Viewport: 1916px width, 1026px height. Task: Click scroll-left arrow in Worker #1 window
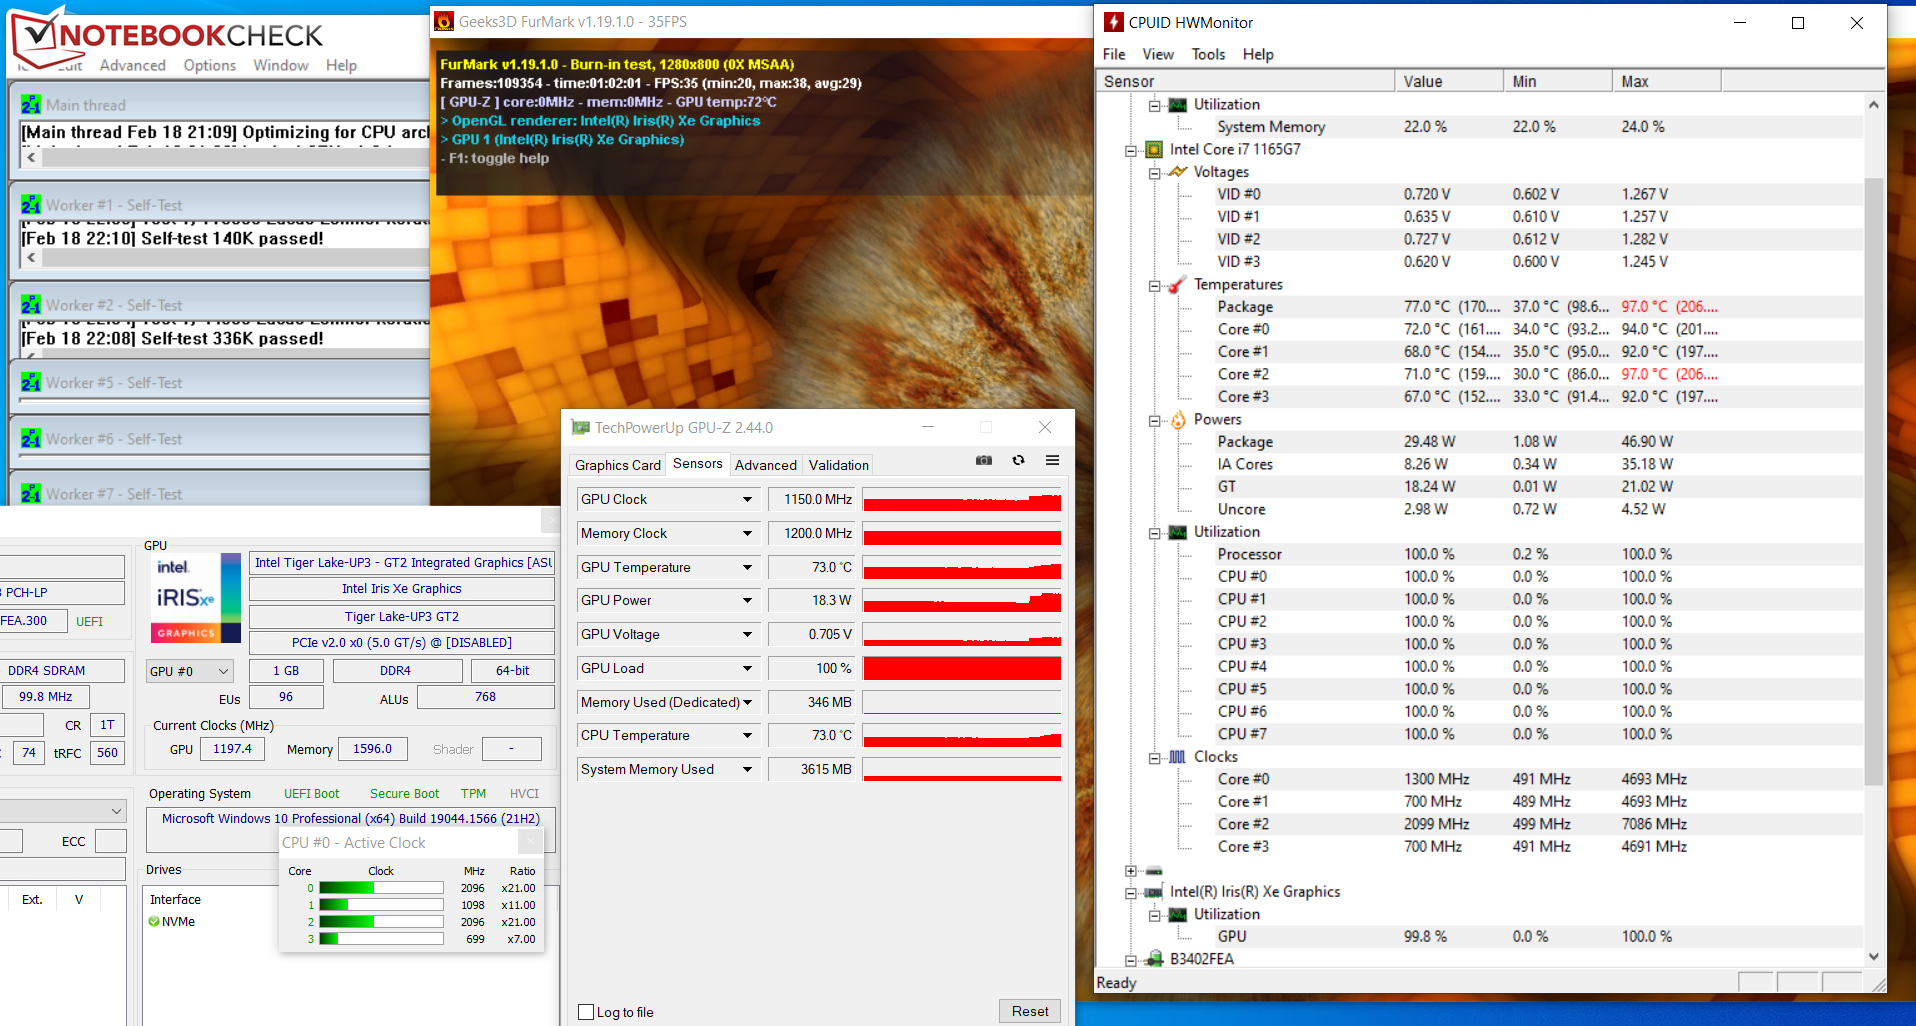[32, 257]
